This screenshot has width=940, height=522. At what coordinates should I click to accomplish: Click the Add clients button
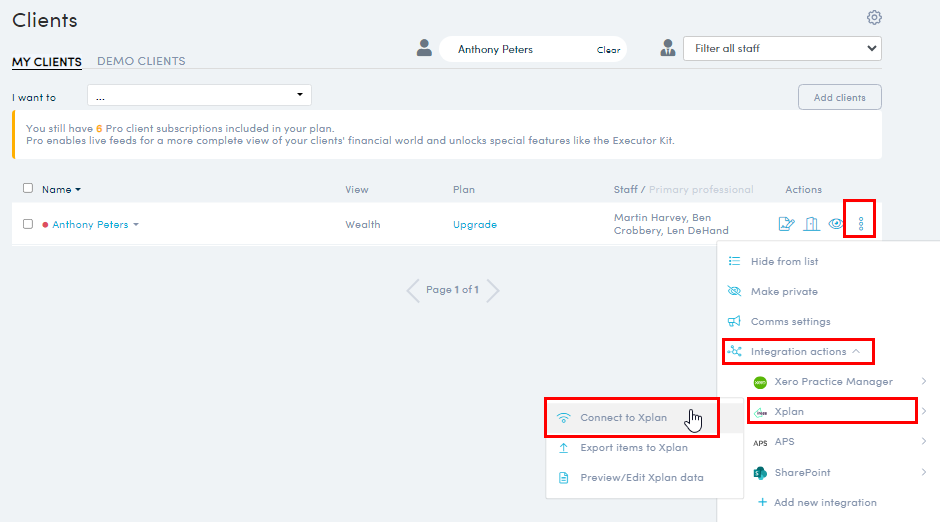[x=839, y=97]
